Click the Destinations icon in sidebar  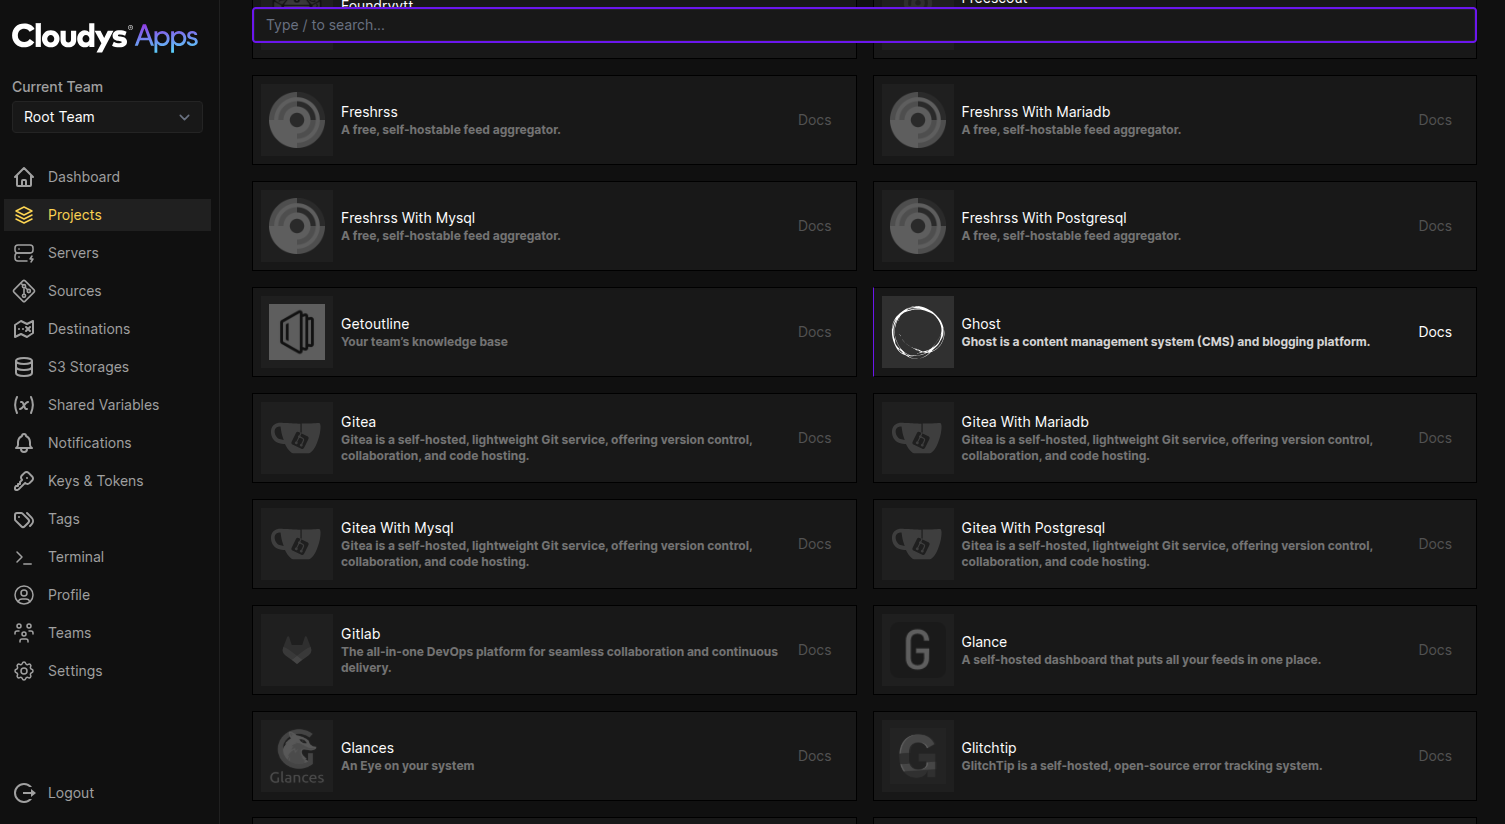[x=24, y=329]
